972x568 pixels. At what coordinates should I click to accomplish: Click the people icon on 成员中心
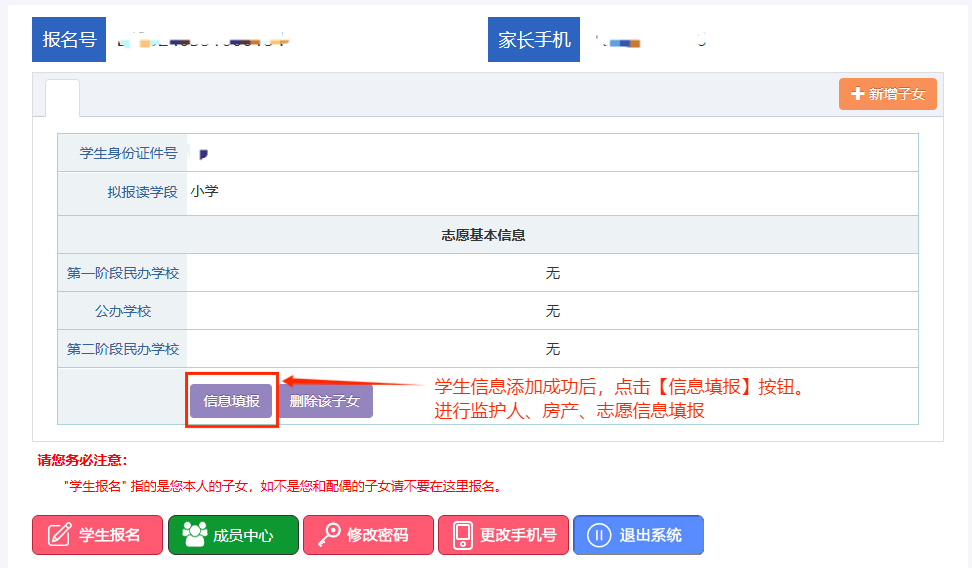point(194,535)
